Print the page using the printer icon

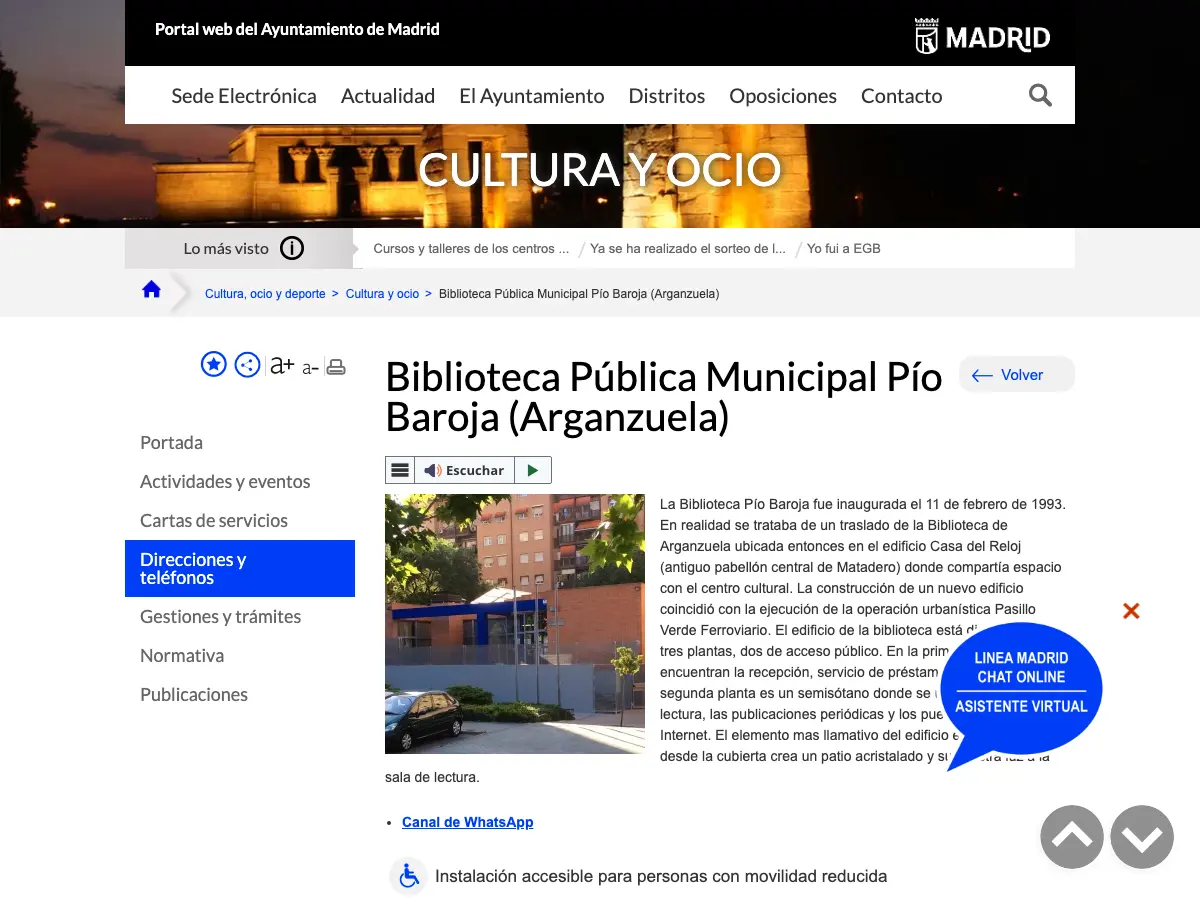coord(336,367)
